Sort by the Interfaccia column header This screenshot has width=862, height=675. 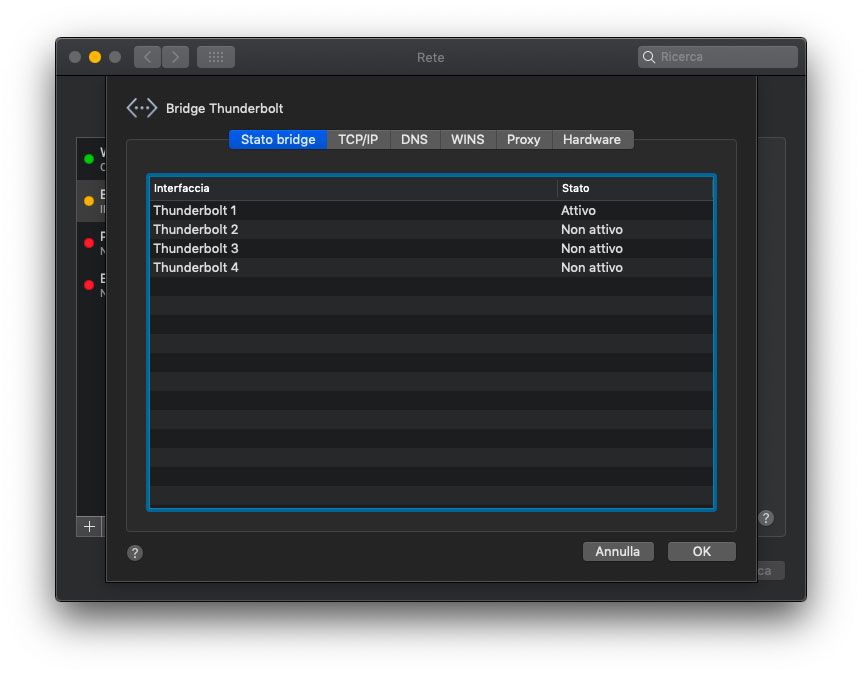click(x=353, y=189)
